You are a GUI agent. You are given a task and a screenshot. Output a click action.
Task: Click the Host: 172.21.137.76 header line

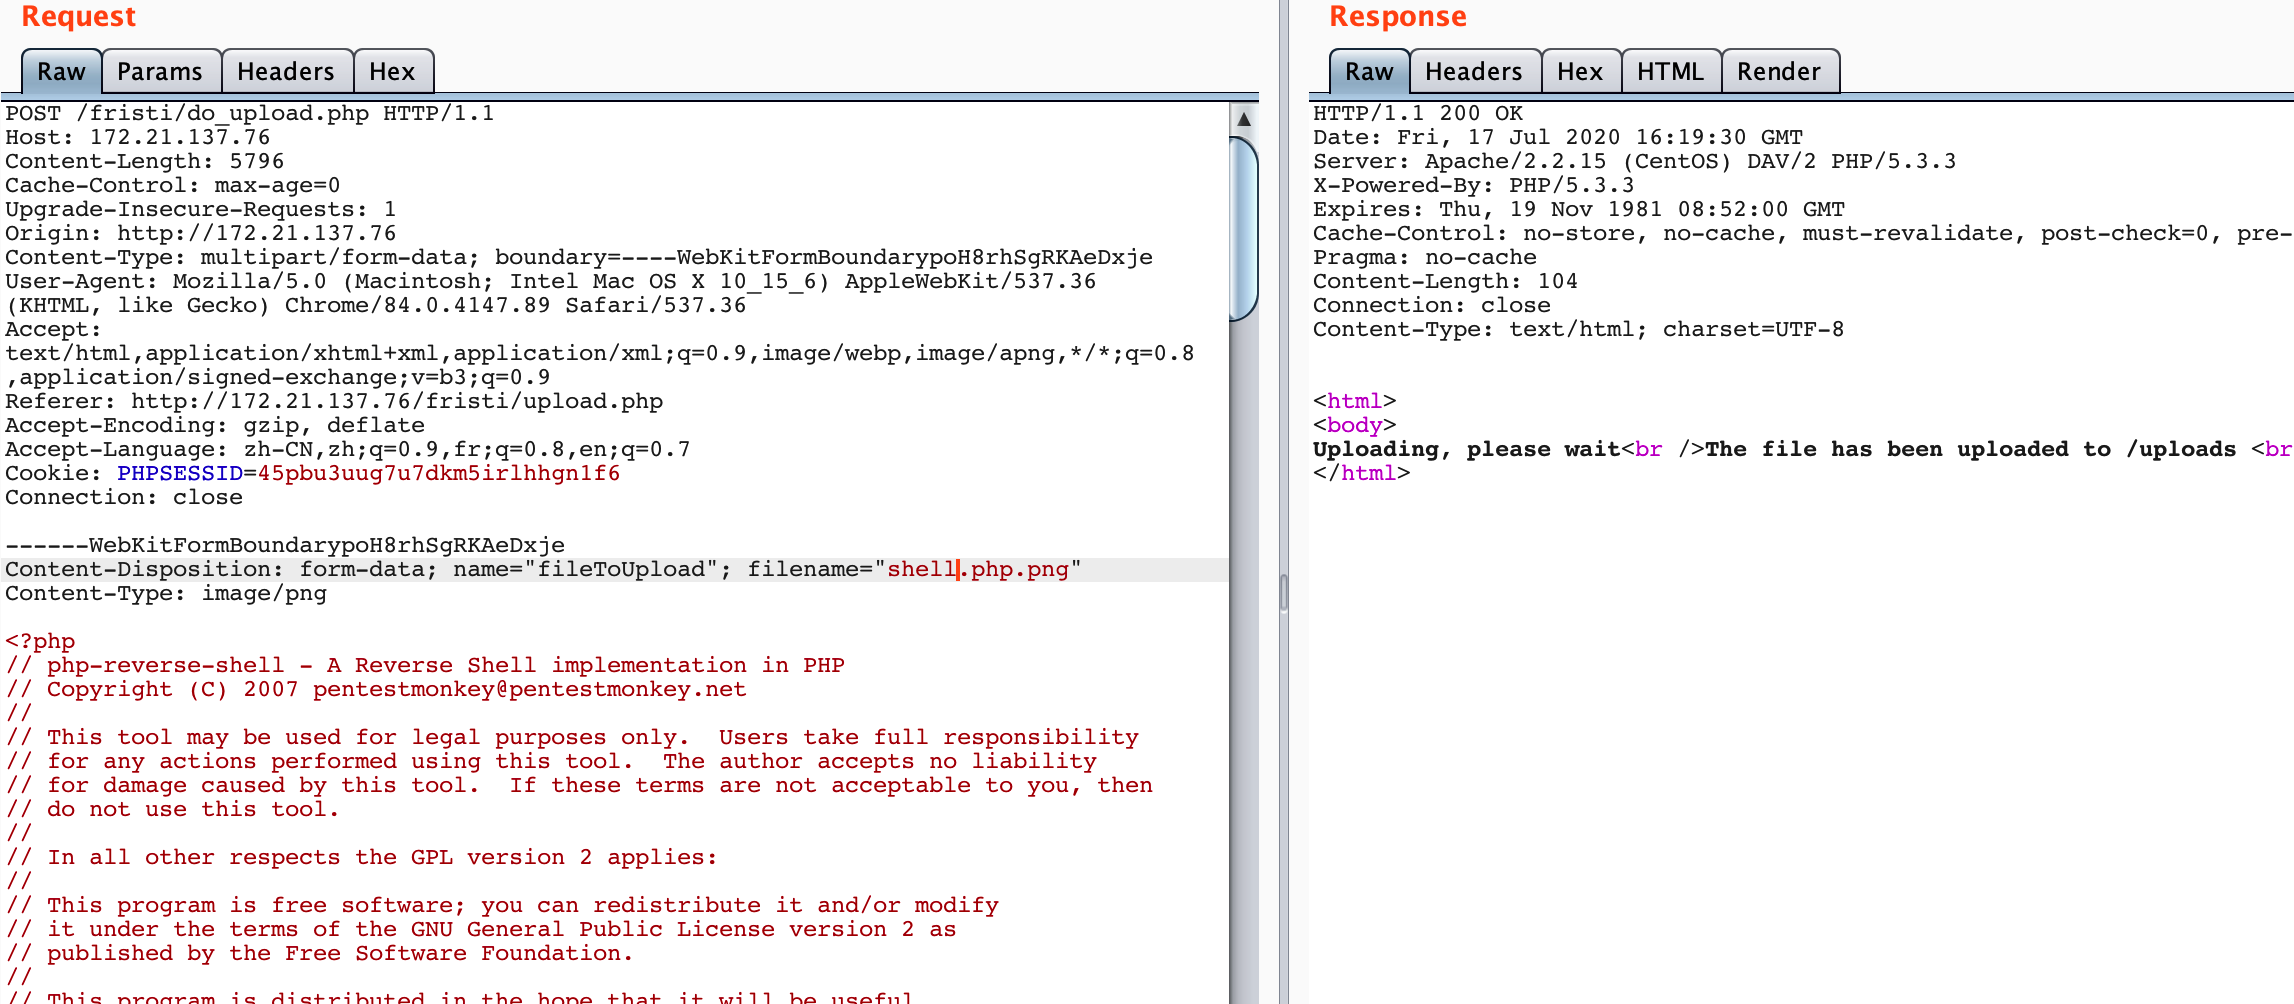(138, 137)
